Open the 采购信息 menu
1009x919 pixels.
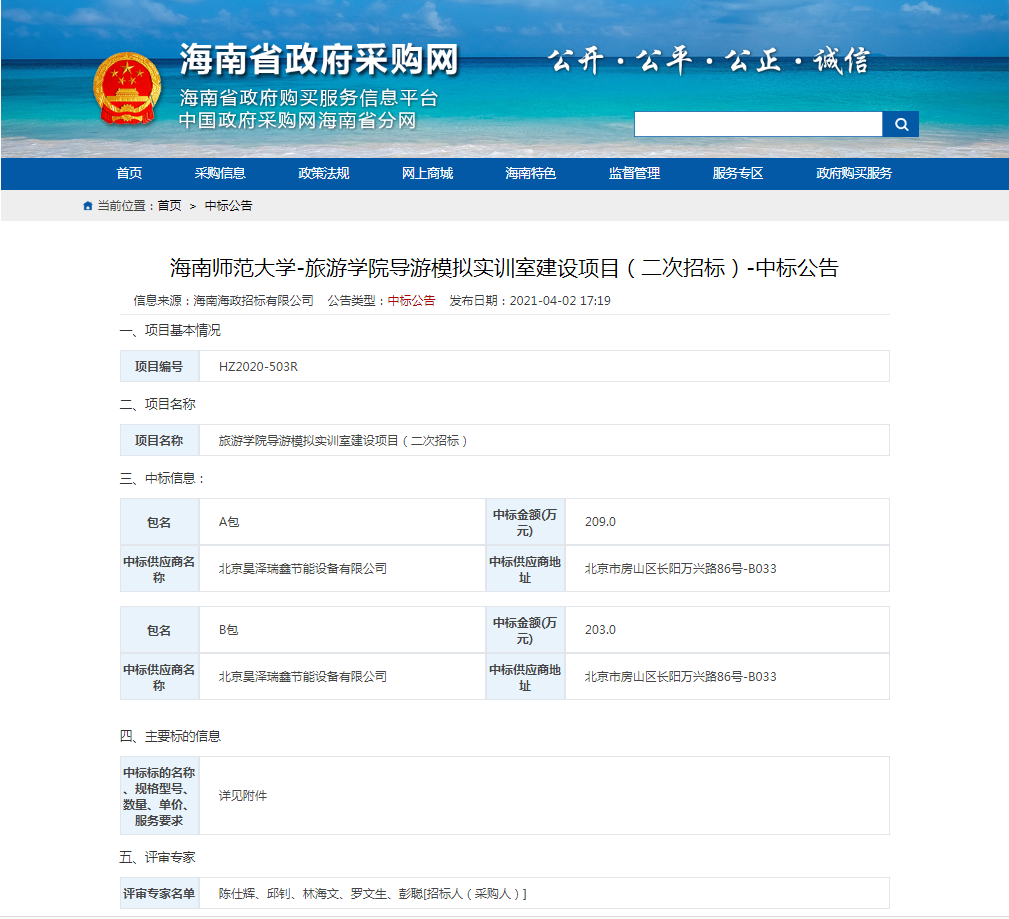point(220,173)
